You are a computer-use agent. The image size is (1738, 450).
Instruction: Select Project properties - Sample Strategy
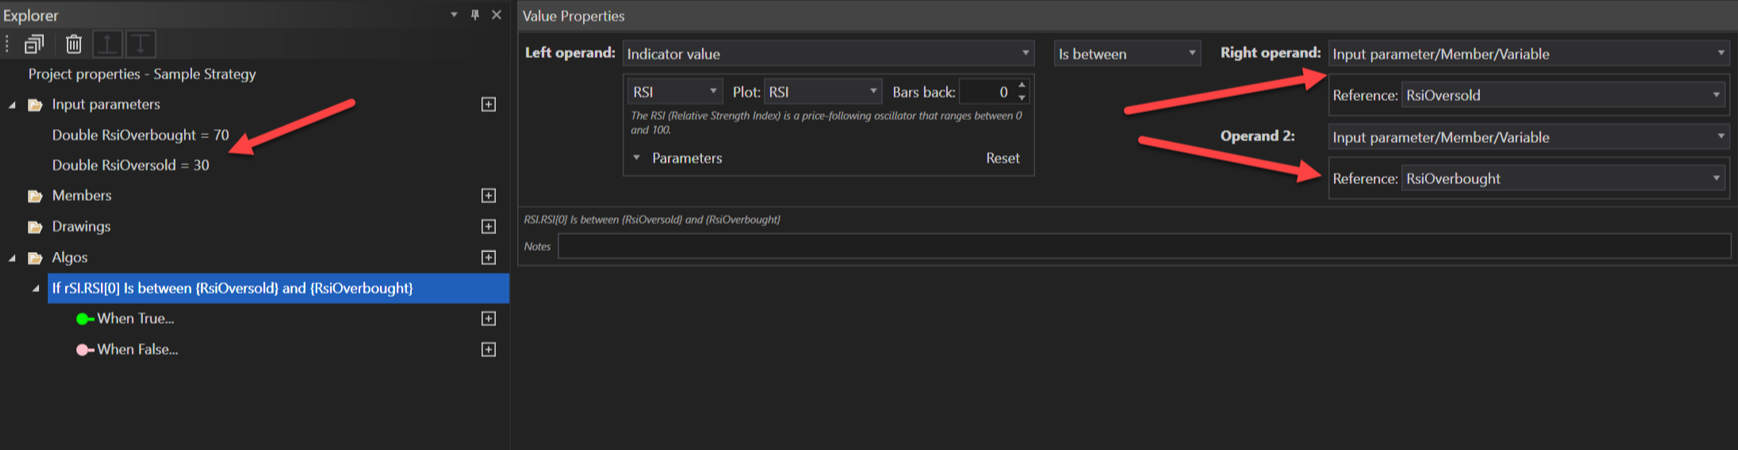click(142, 74)
